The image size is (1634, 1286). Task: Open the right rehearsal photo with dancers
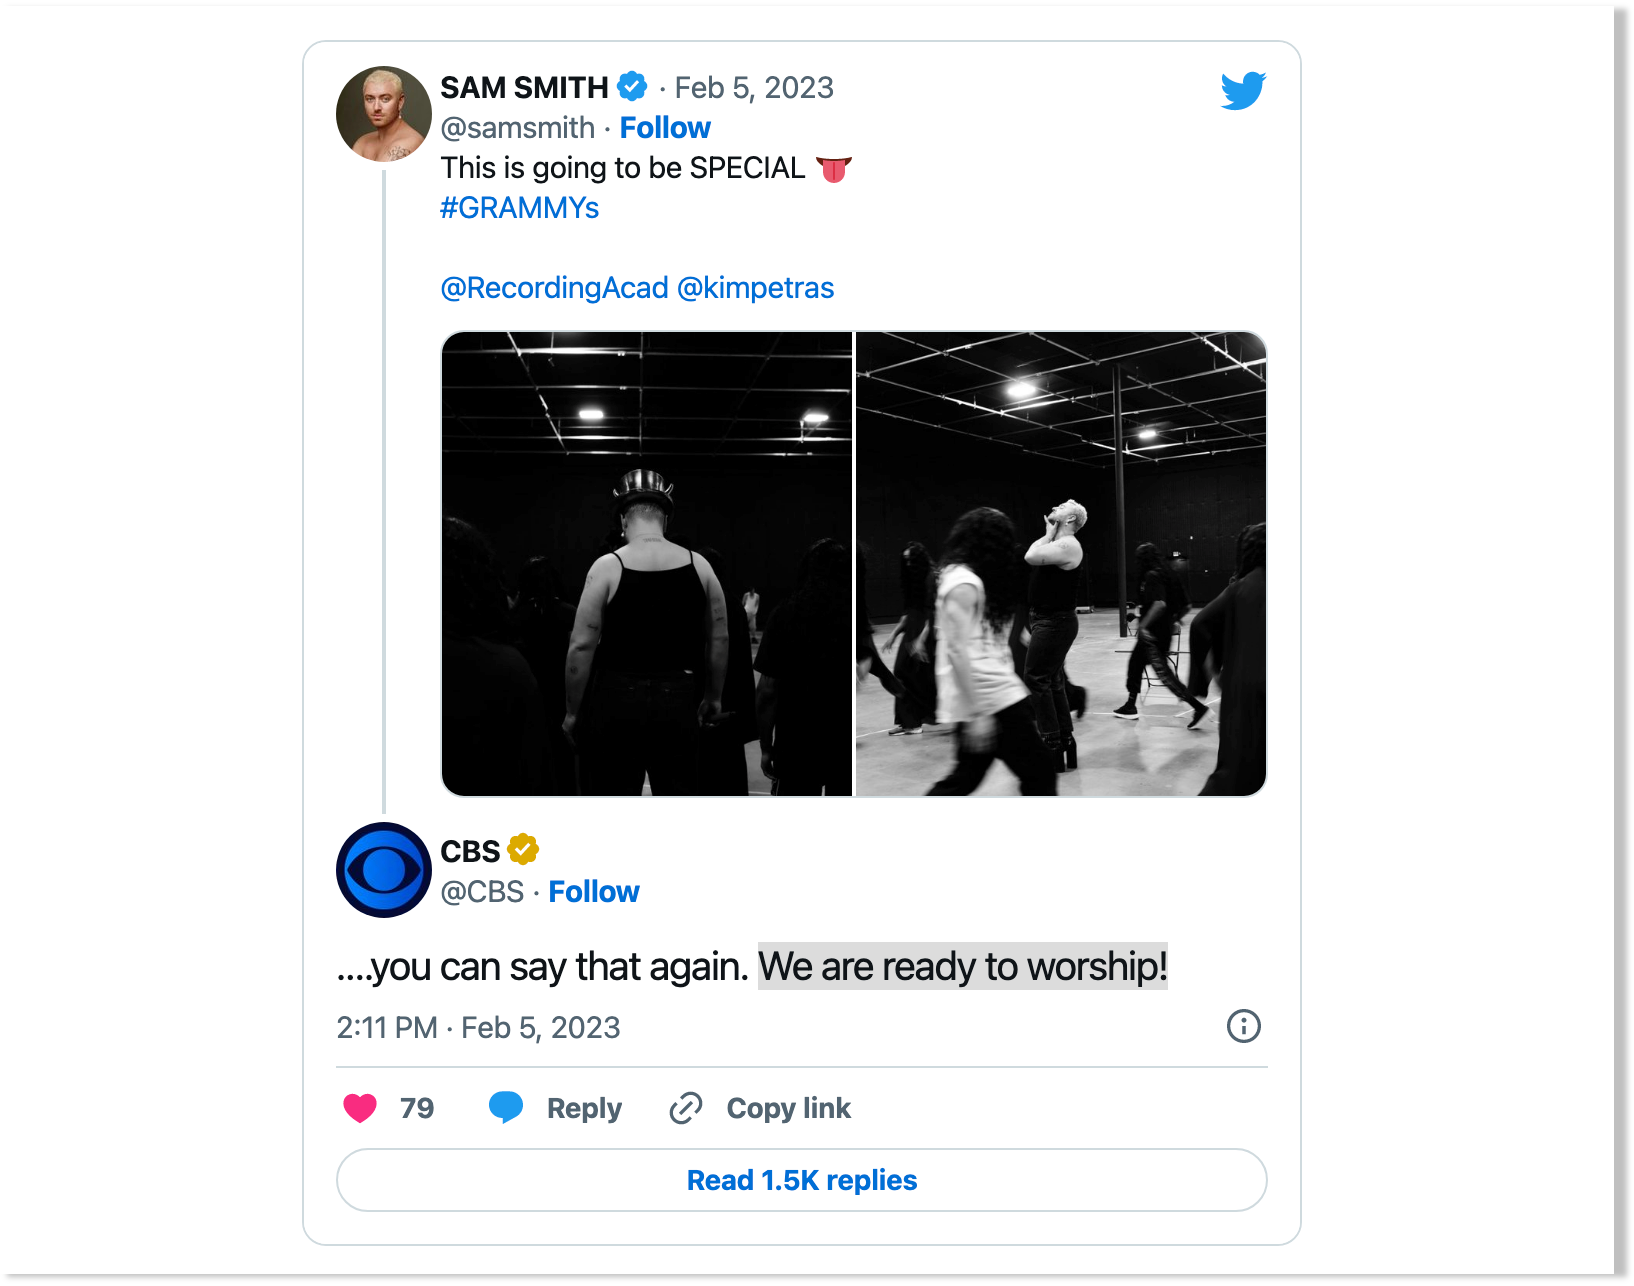[1061, 564]
